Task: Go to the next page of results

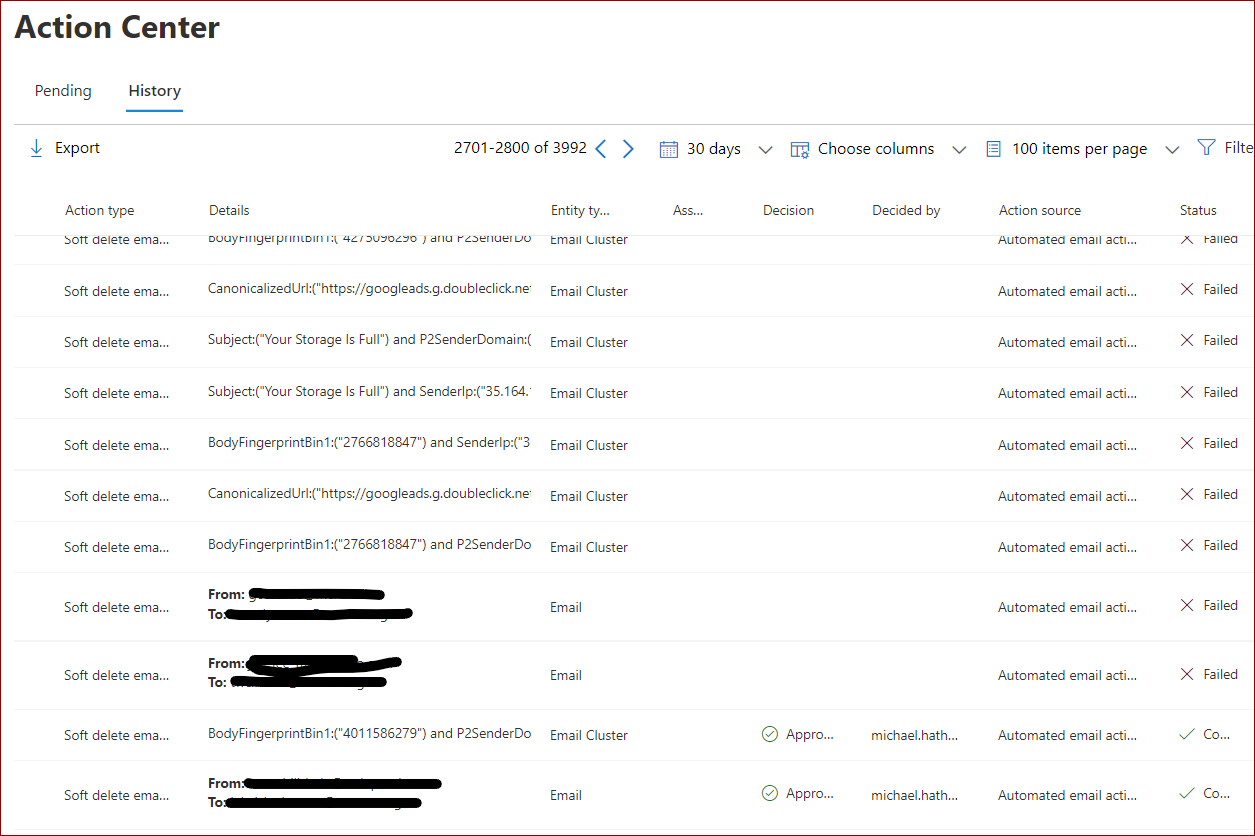Action: click(628, 148)
